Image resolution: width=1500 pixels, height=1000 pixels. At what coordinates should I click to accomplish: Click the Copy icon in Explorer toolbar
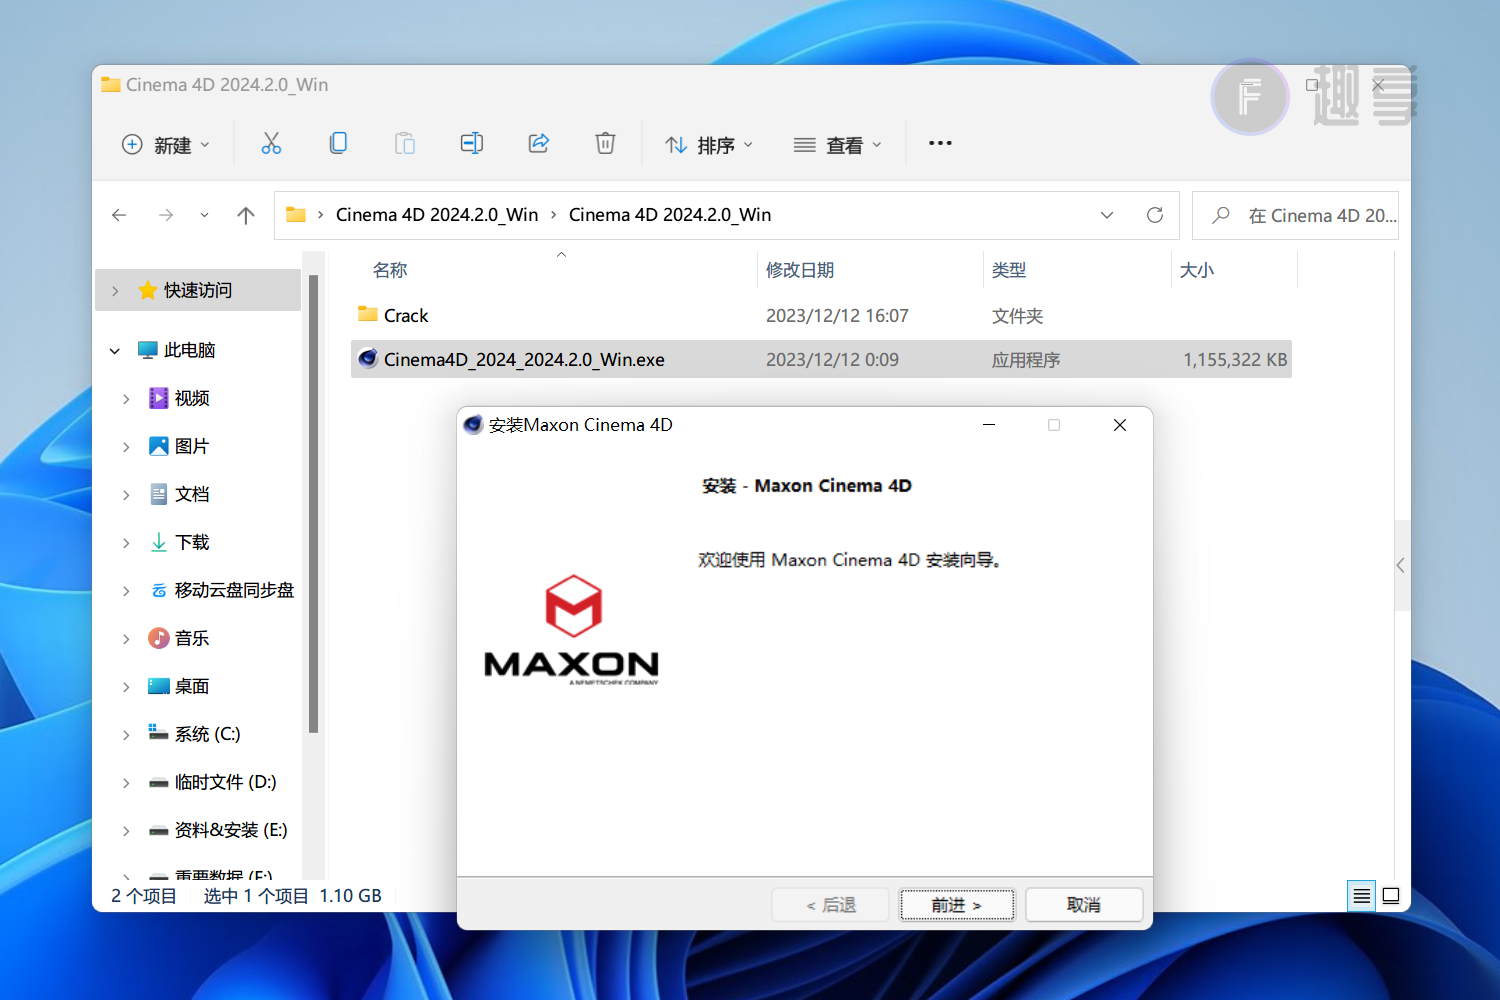(x=338, y=144)
